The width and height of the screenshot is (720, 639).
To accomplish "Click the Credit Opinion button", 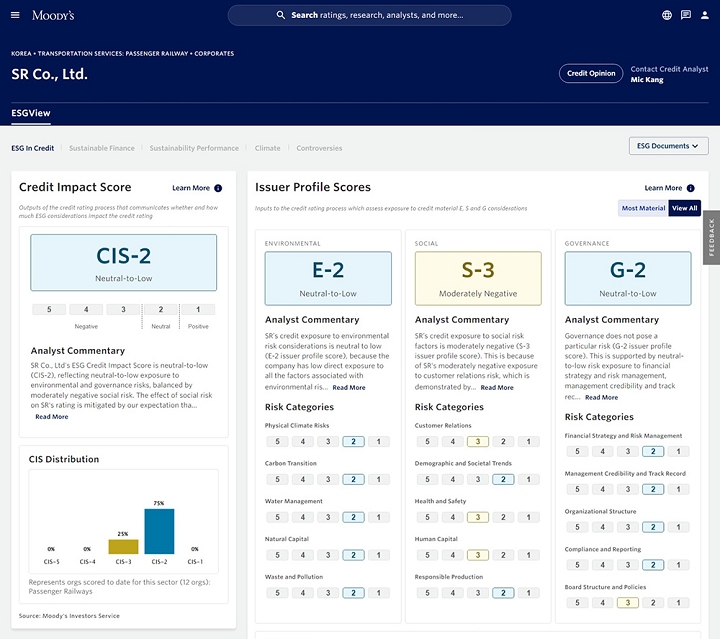I will [591, 73].
